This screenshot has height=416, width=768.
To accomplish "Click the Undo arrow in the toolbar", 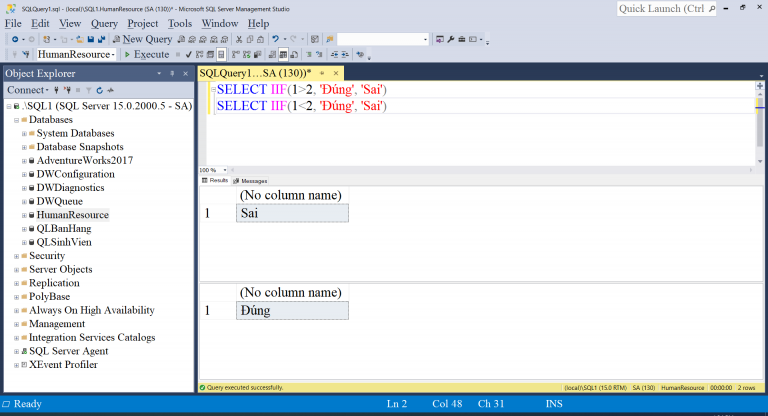I will click(x=276, y=39).
